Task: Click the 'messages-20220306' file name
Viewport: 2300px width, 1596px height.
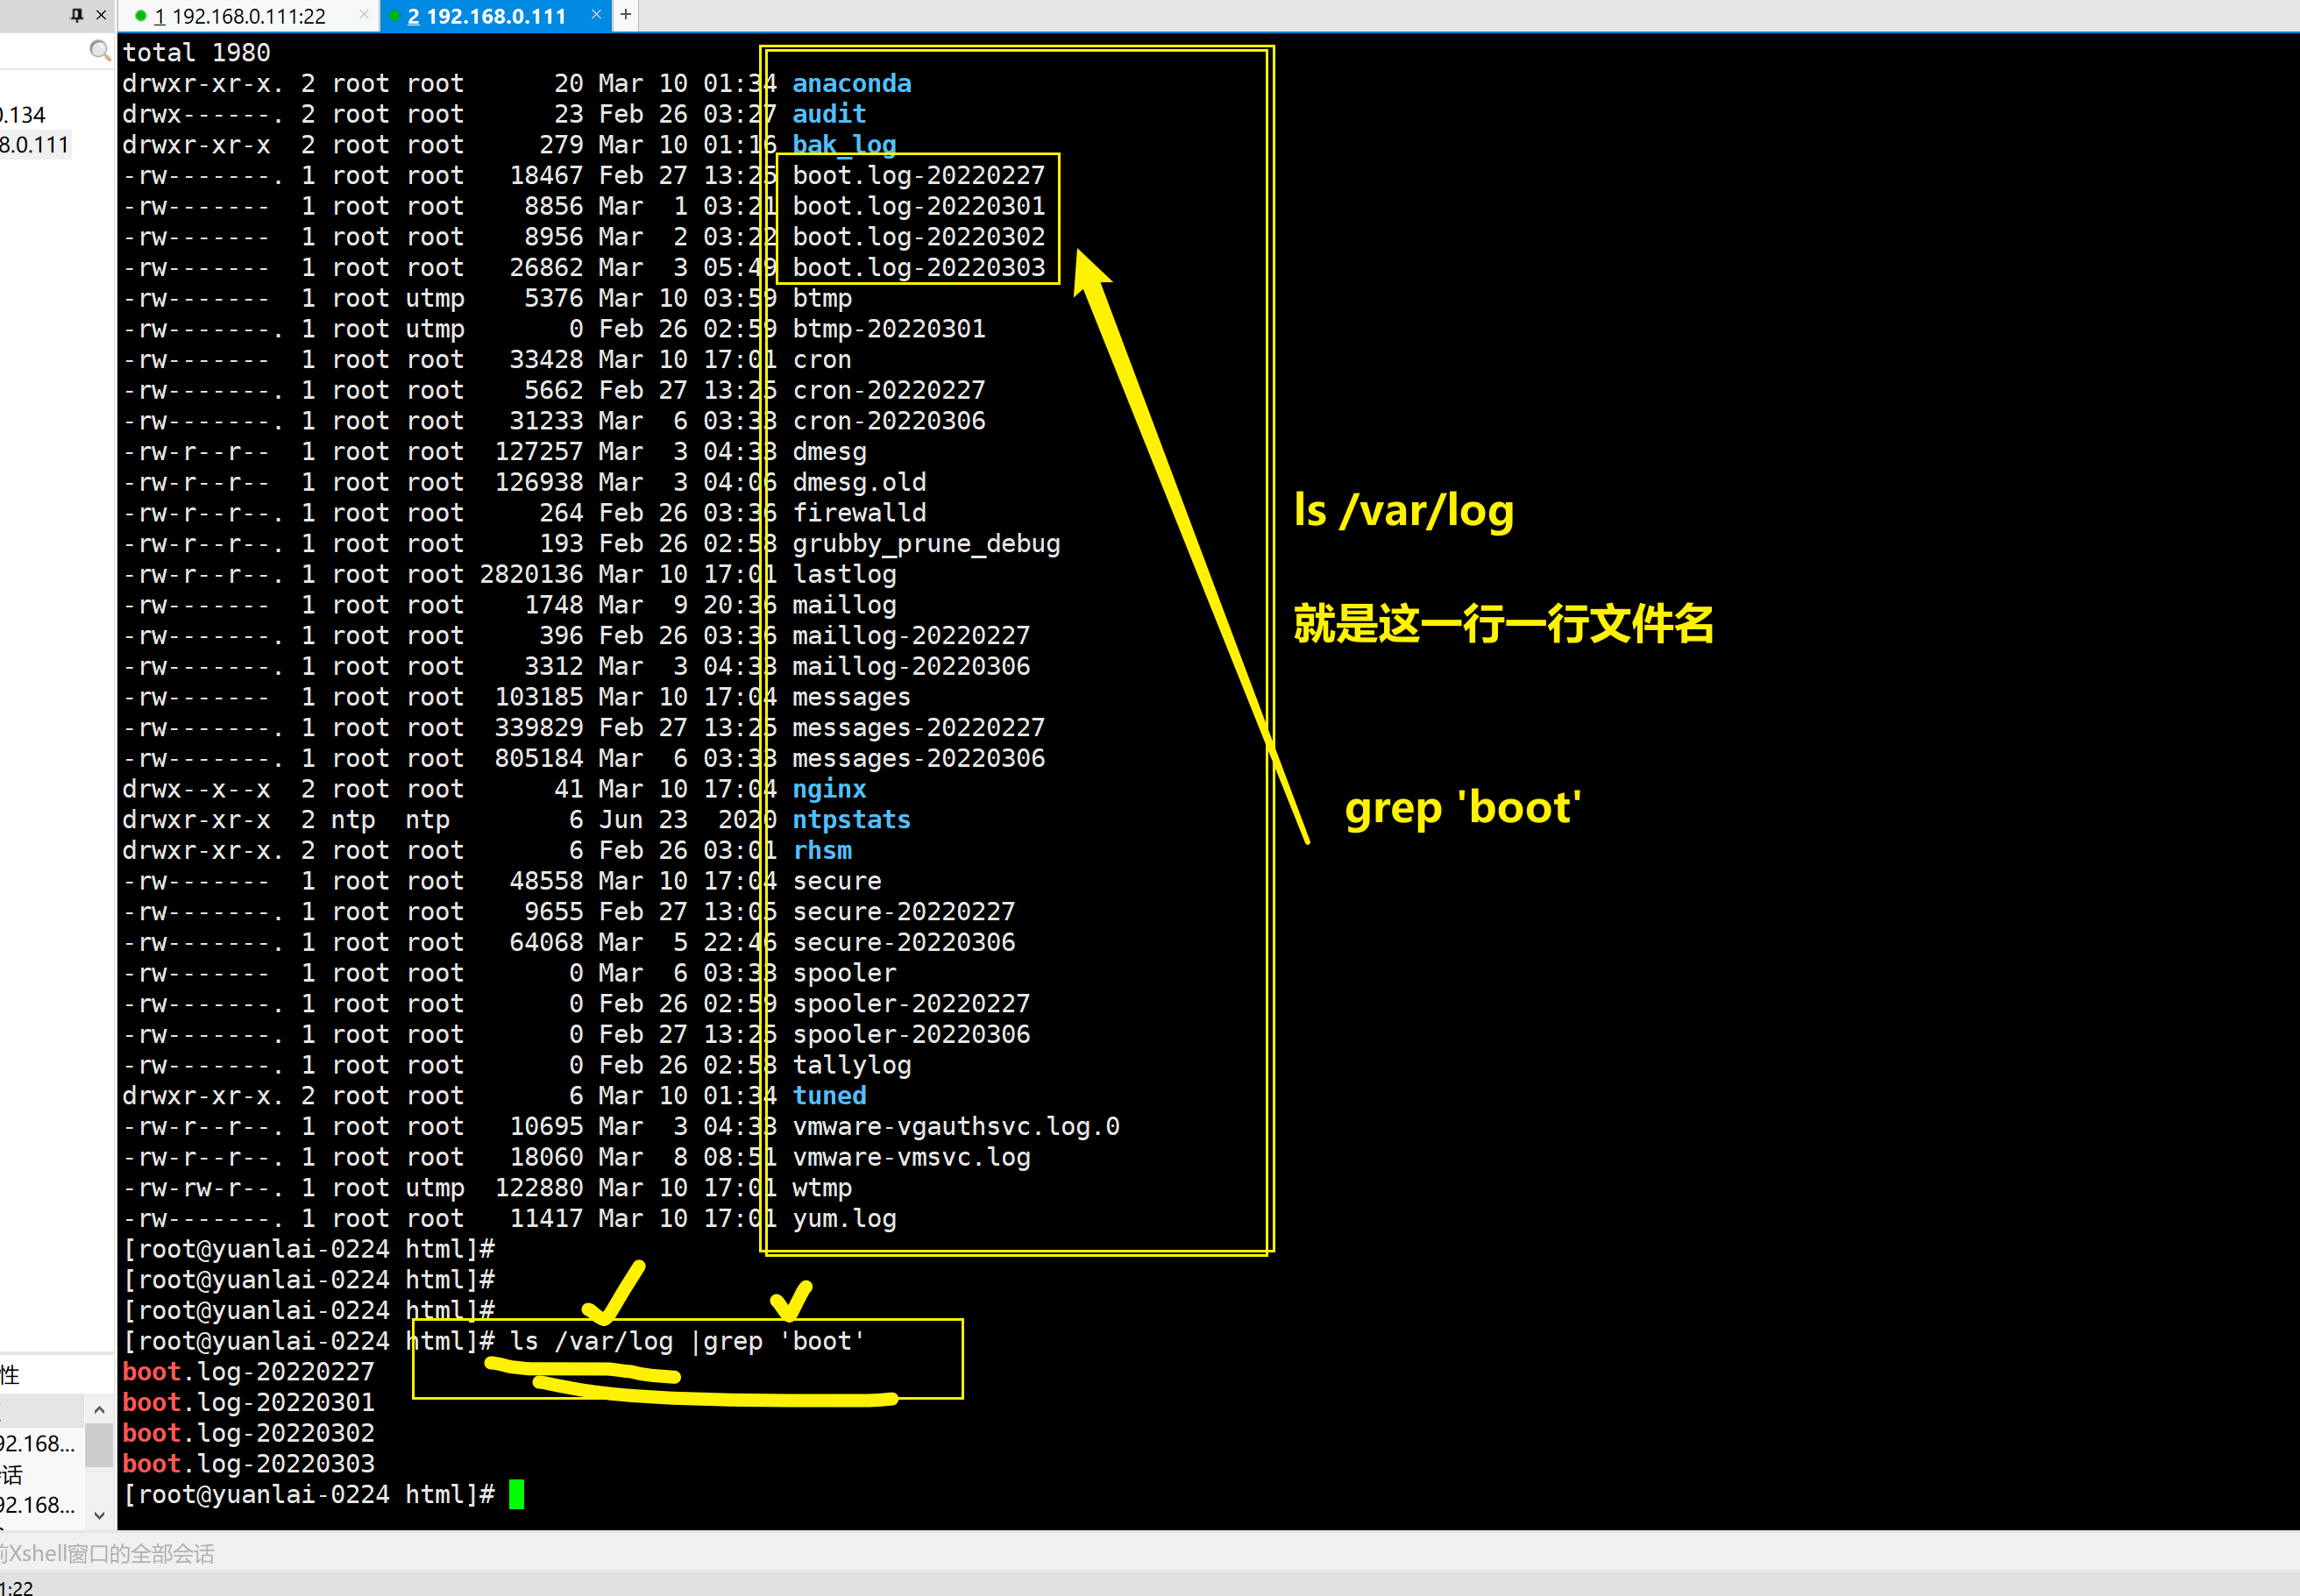Action: 919,758
